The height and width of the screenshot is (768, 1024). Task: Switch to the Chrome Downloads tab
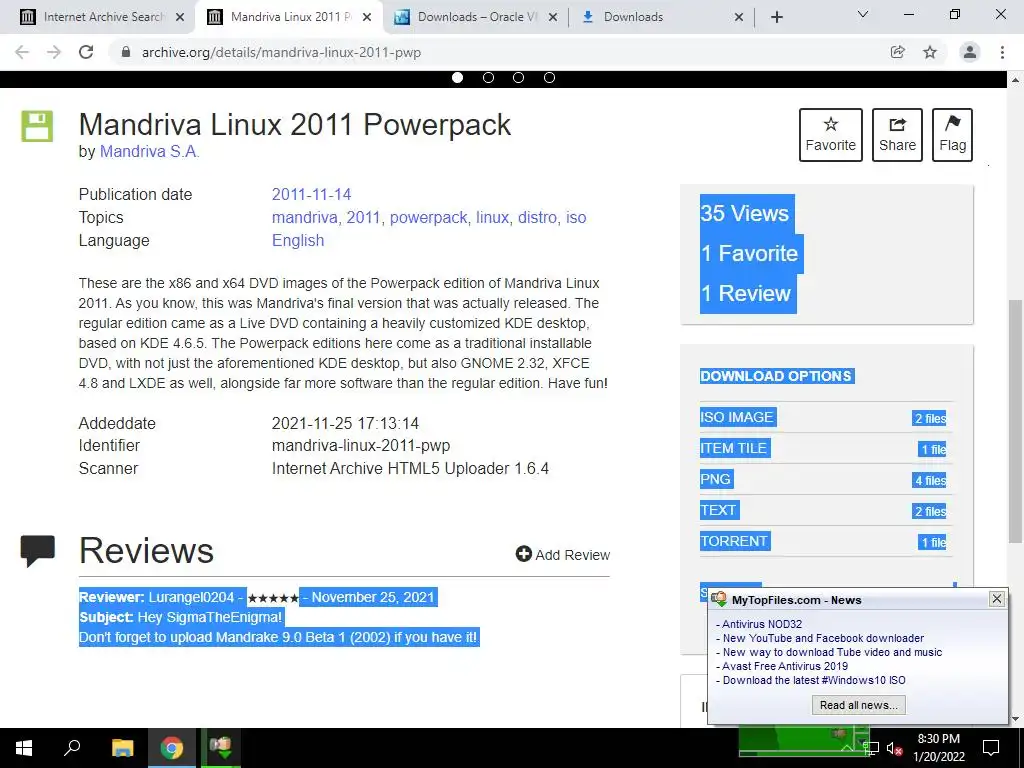pyautogui.click(x=660, y=17)
